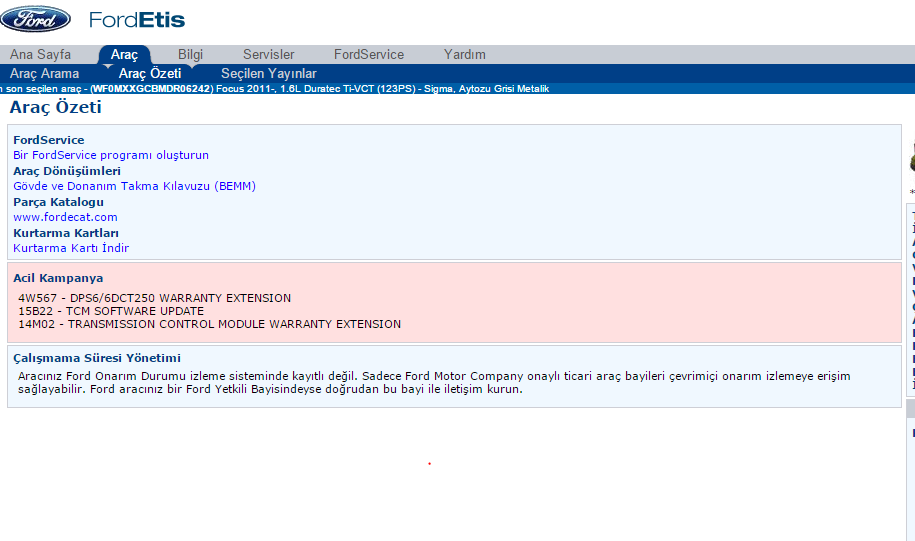Image resolution: width=915 pixels, height=541 pixels.
Task: Open the Ana Sayfa tab
Action: pos(40,54)
